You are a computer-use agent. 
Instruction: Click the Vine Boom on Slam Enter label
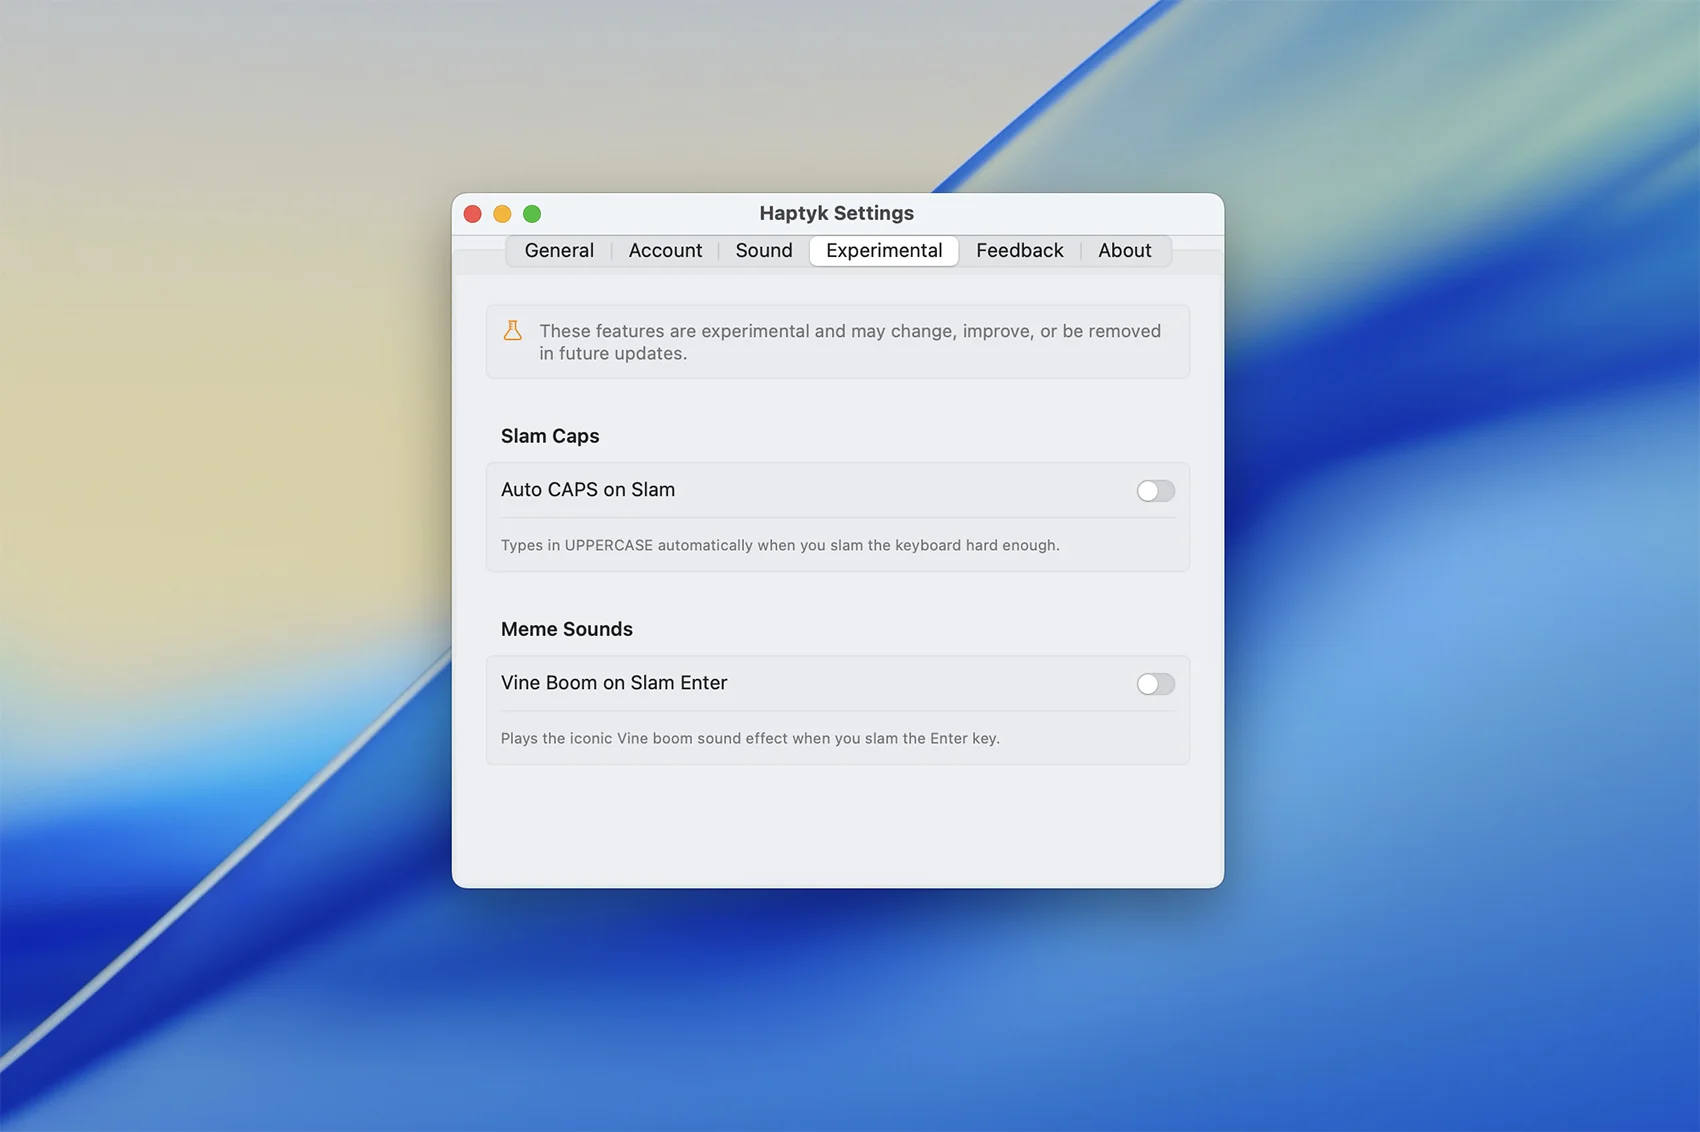(614, 683)
